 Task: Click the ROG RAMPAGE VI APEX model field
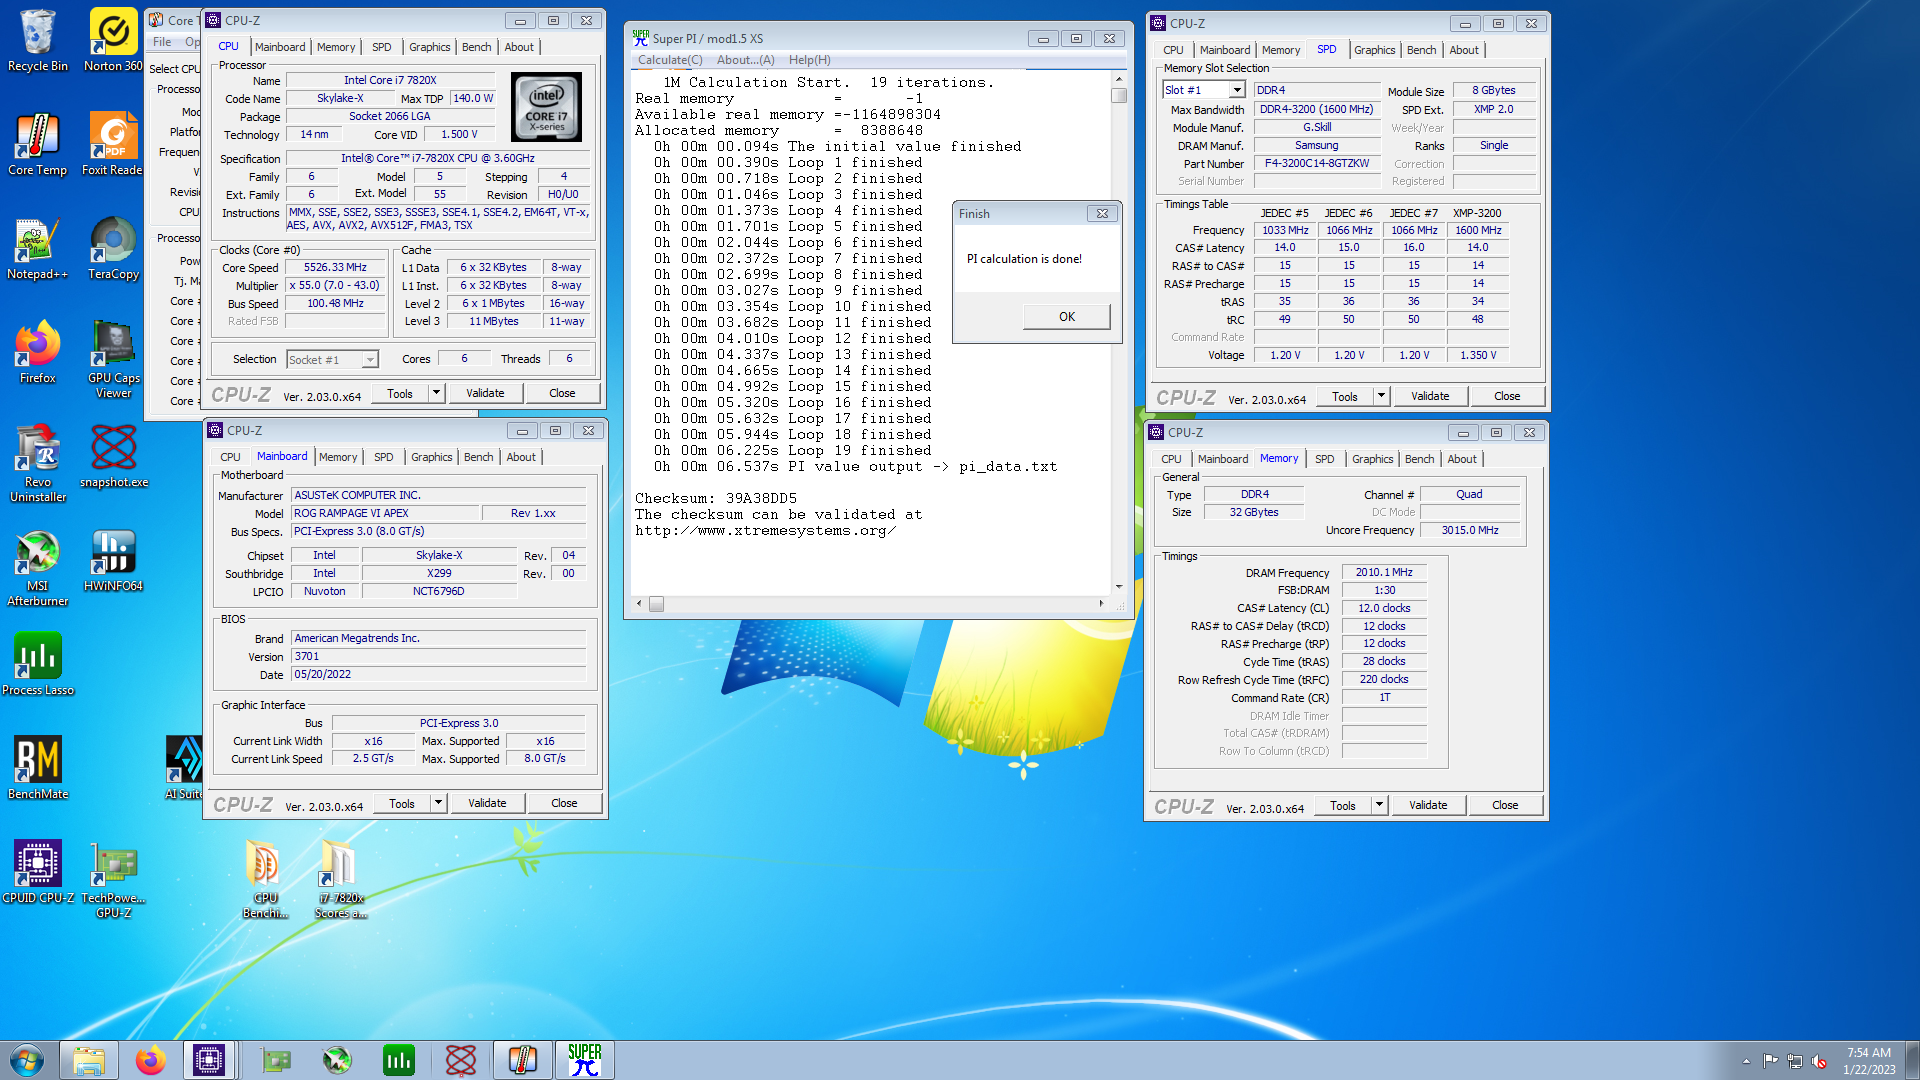384,513
